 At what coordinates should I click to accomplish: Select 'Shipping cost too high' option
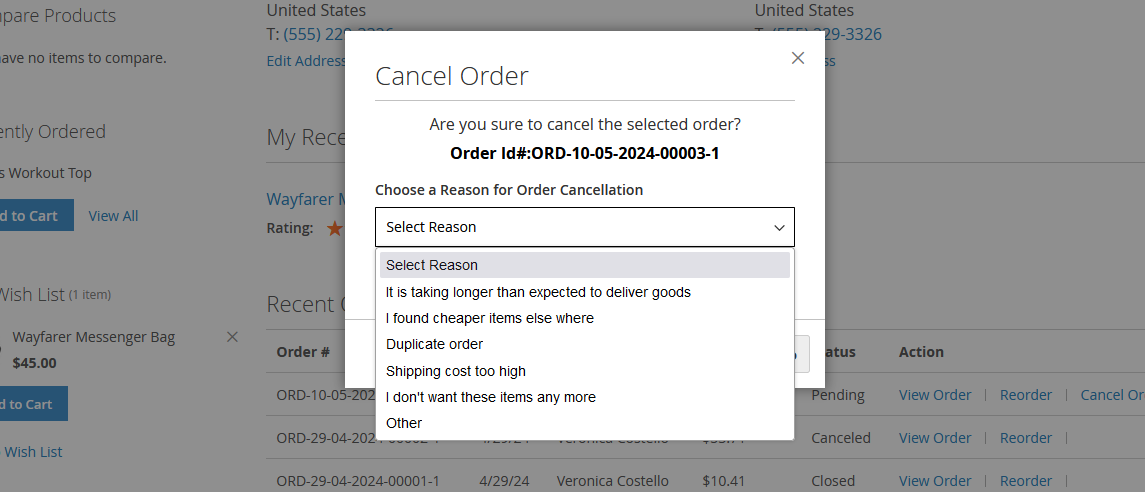(x=455, y=371)
